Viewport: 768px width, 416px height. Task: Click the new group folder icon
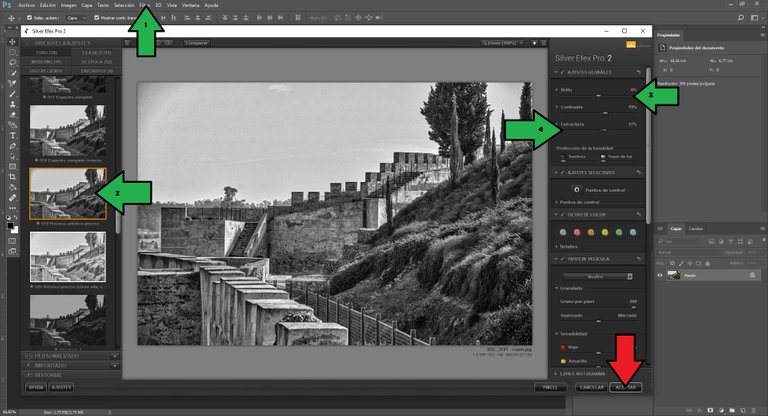click(732, 410)
